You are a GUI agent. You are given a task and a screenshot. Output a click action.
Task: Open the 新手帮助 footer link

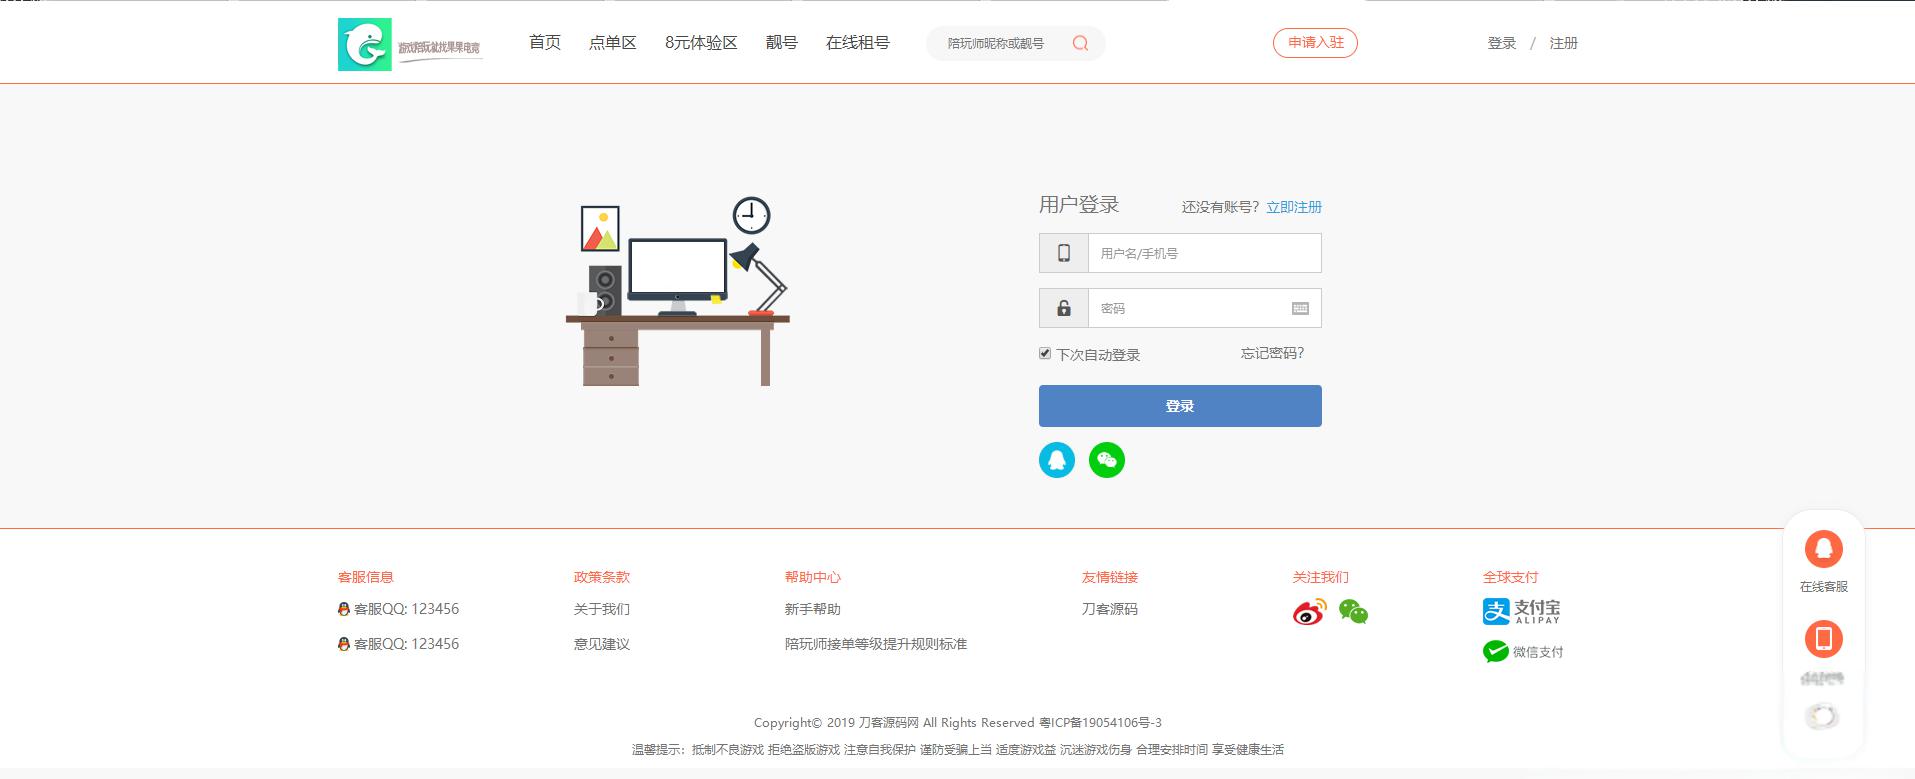coord(813,609)
